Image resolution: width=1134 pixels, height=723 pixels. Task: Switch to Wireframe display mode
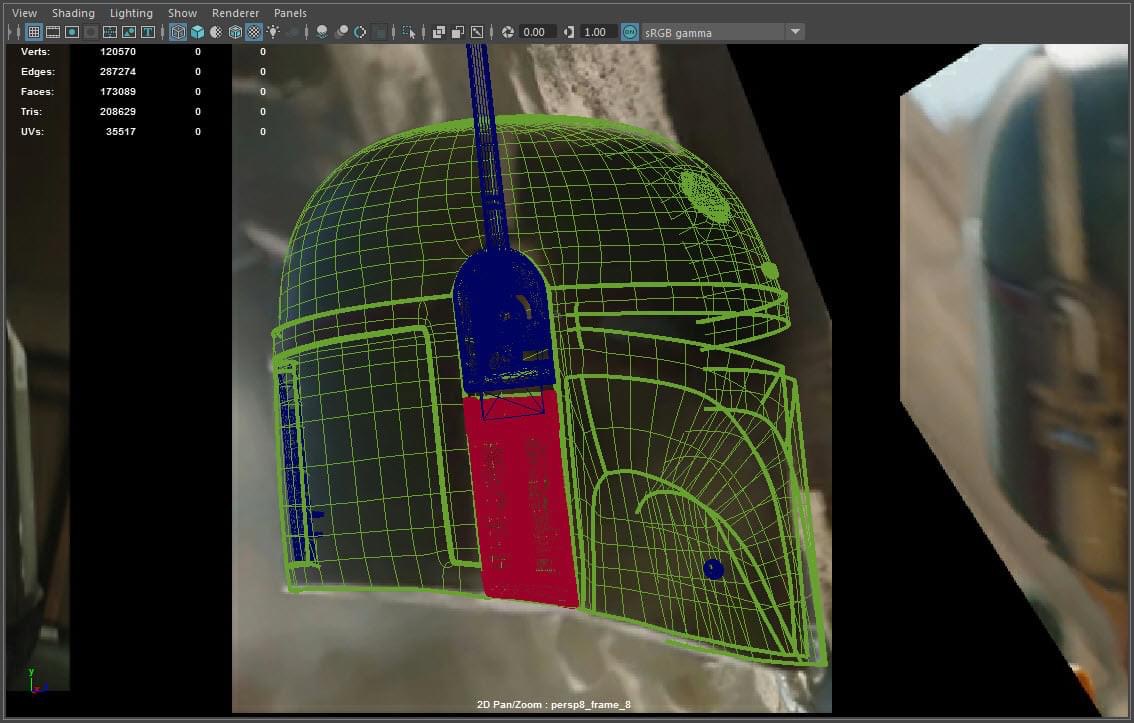click(x=178, y=32)
